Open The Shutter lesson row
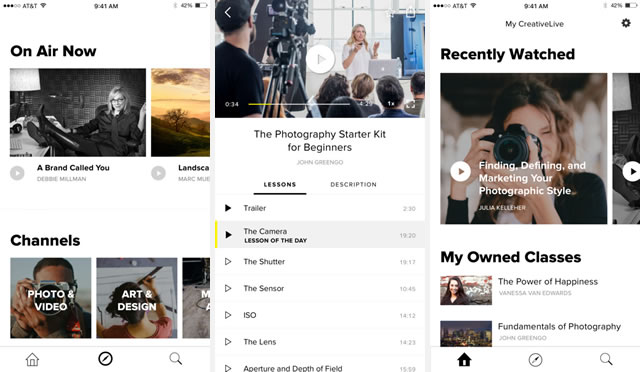The height and width of the screenshot is (372, 640). click(320, 262)
